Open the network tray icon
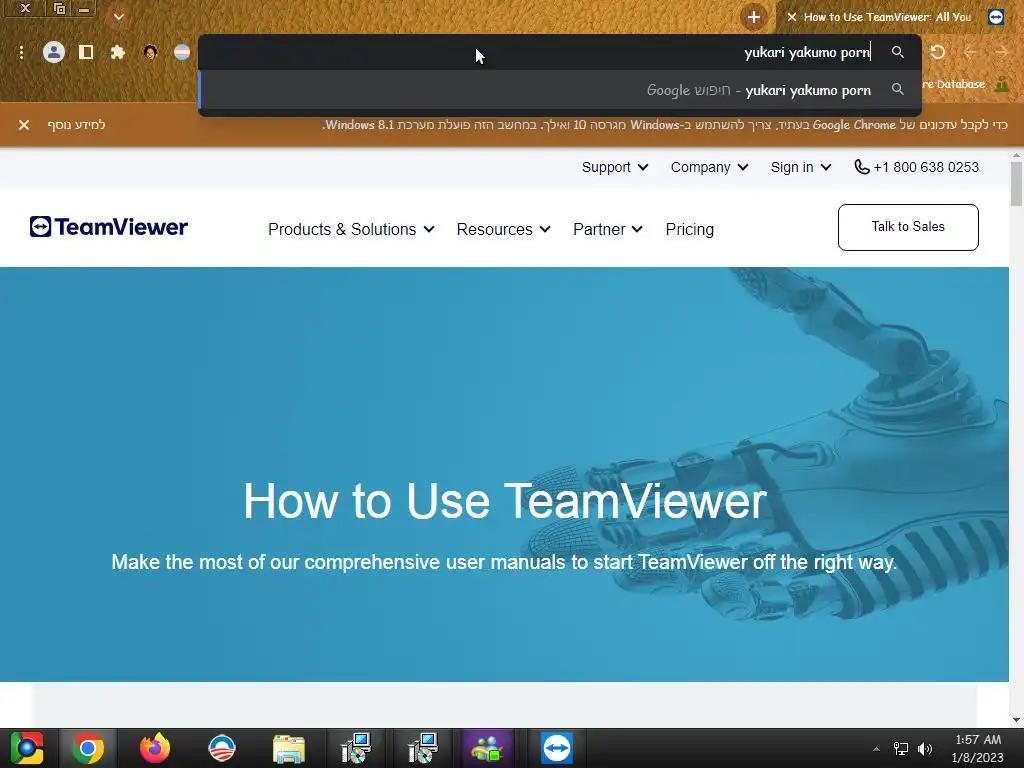Image resolution: width=1024 pixels, height=768 pixels. tap(901, 749)
